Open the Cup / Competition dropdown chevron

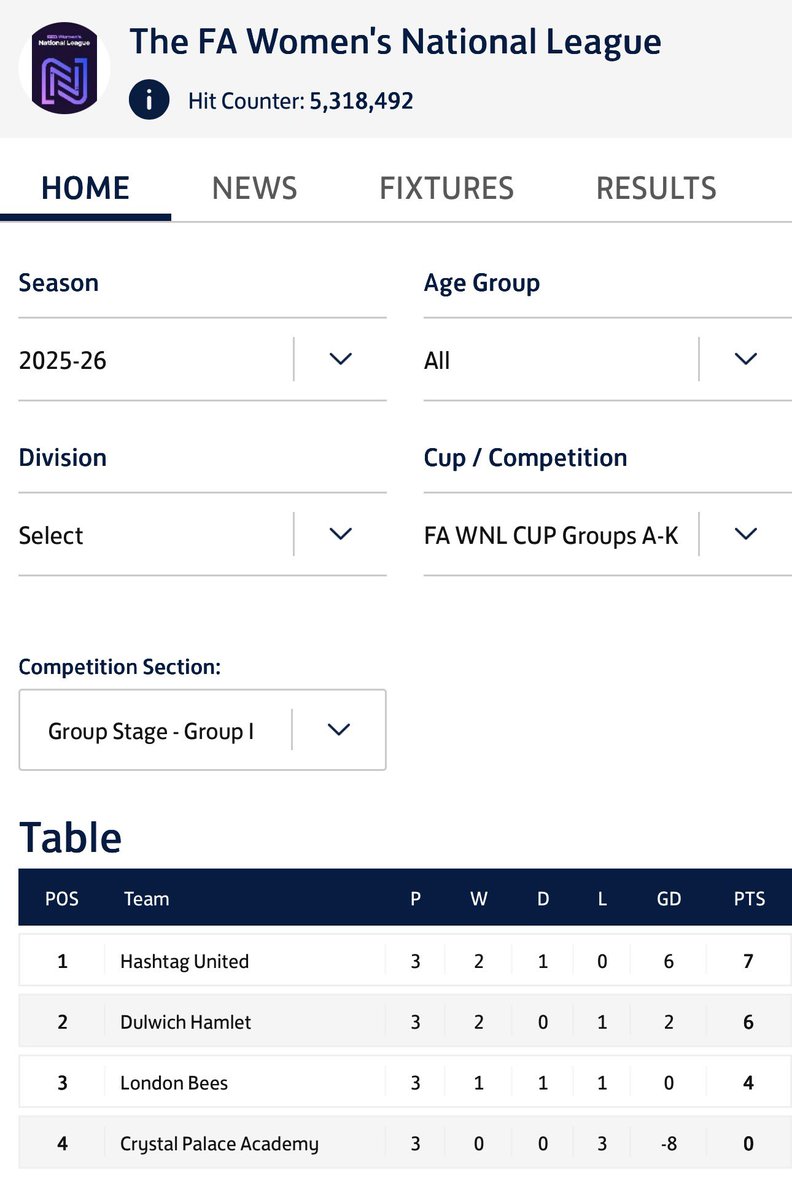[x=746, y=534]
